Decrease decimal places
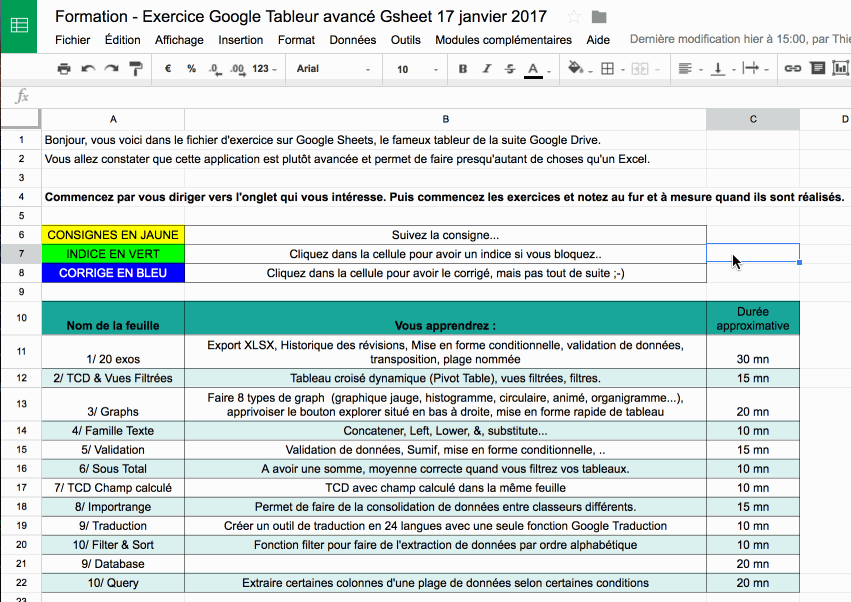Viewport: 851px width, 602px height. (x=215, y=69)
